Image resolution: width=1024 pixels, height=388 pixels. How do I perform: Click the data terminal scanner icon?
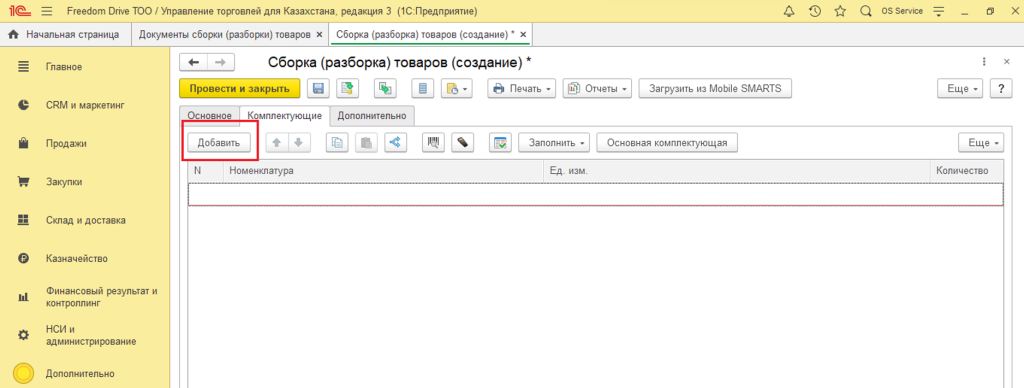[x=462, y=142]
